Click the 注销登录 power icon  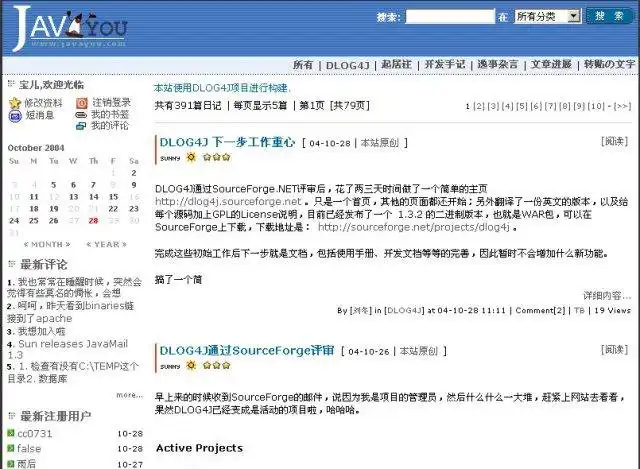pyautogui.click(x=82, y=102)
